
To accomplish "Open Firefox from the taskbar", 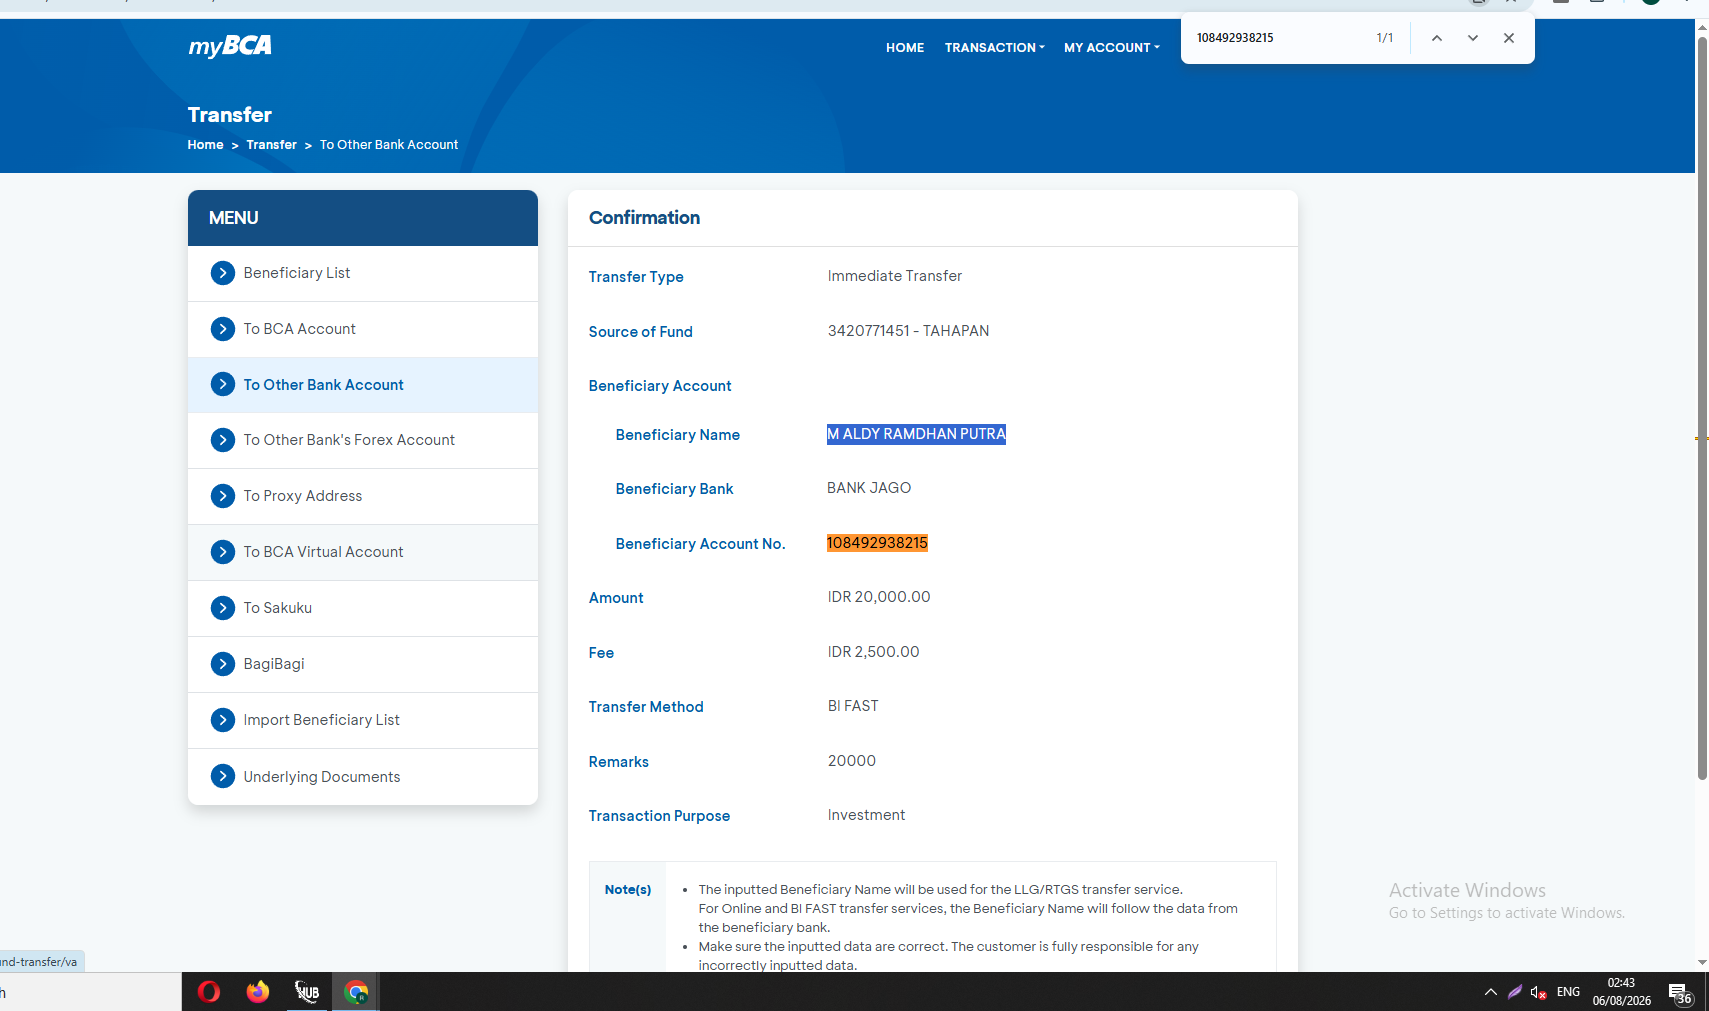I will (258, 992).
